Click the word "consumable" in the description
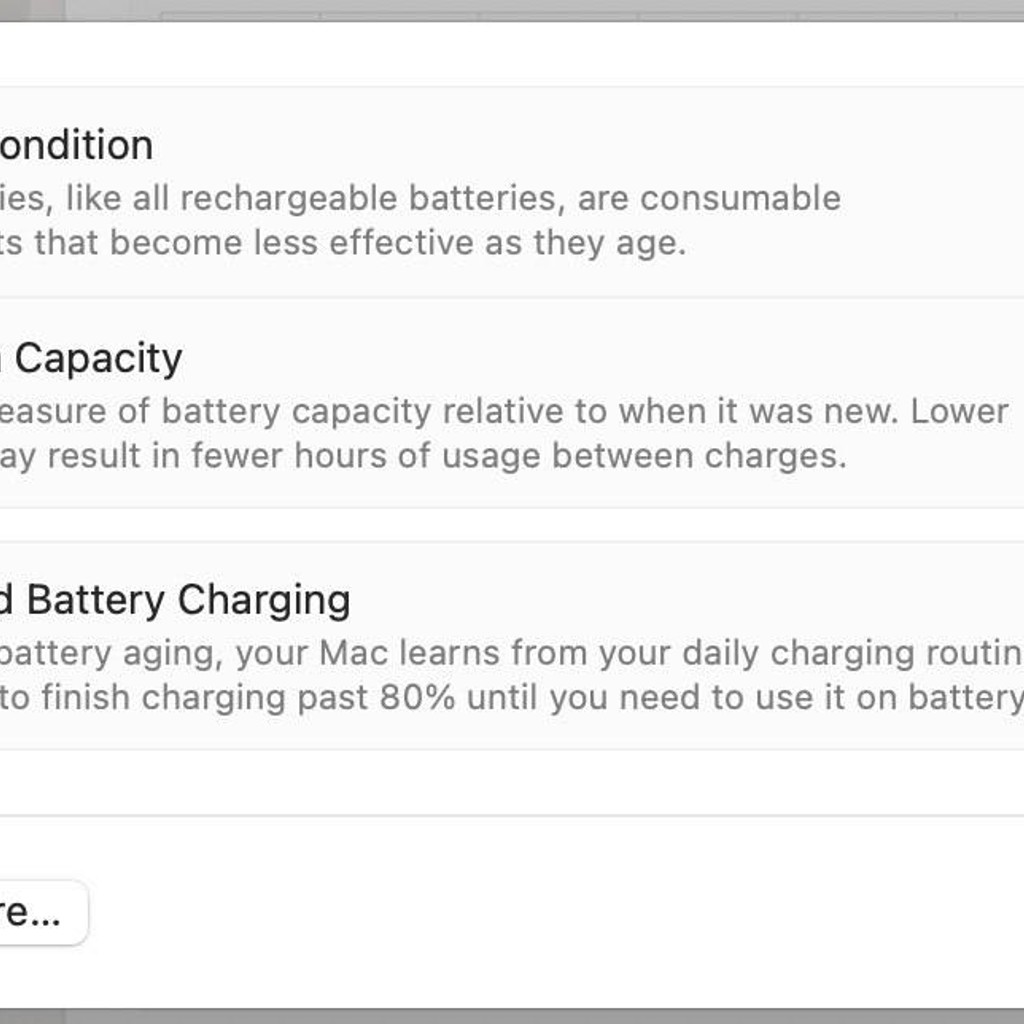This screenshot has height=1024, width=1024. (741, 198)
